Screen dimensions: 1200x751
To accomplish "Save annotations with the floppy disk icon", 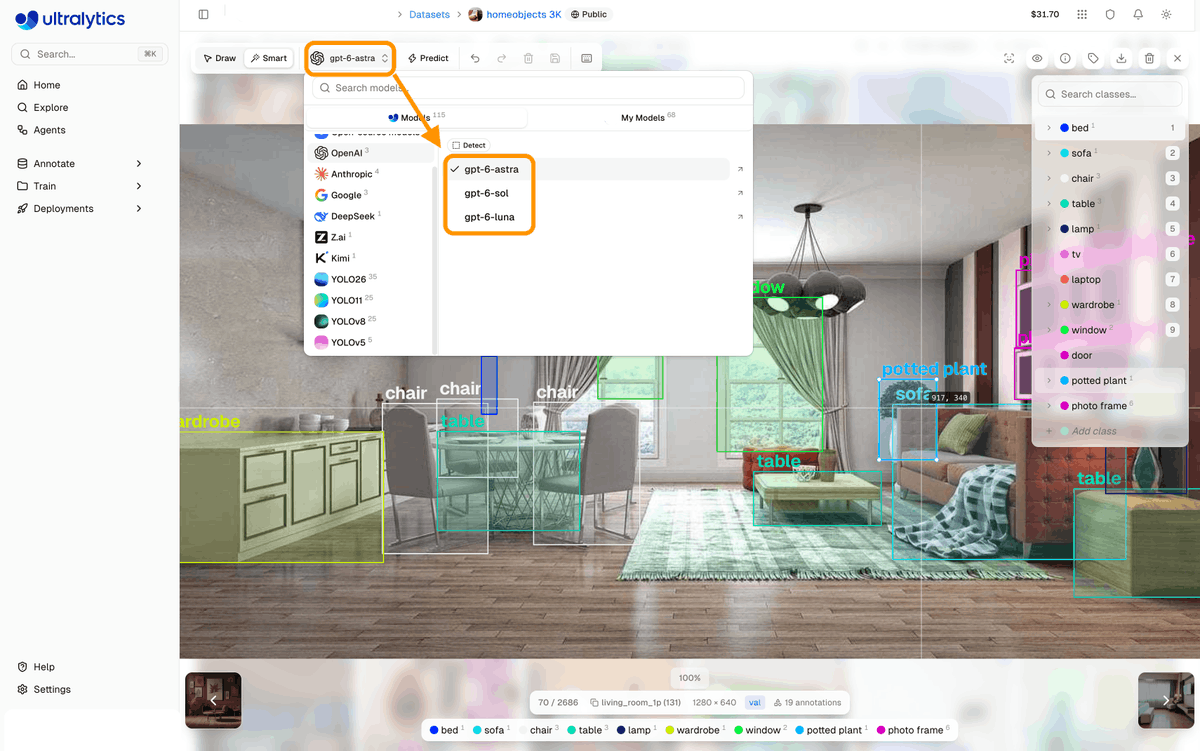I will pos(555,58).
